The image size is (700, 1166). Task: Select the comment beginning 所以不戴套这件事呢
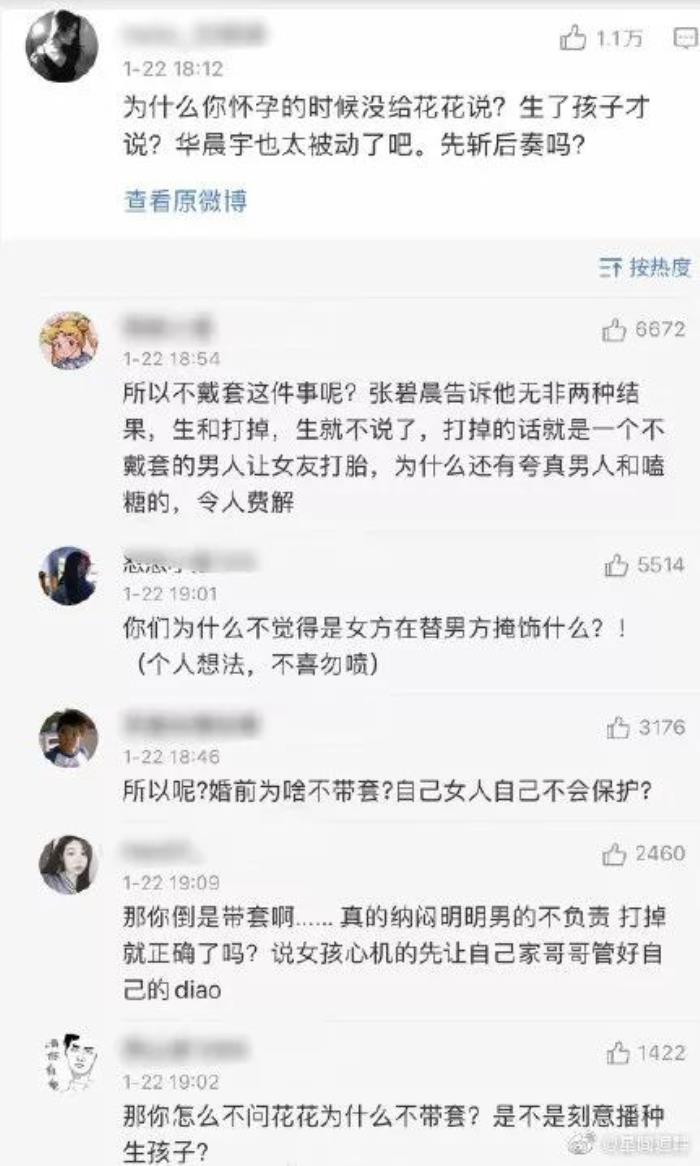coord(394,448)
